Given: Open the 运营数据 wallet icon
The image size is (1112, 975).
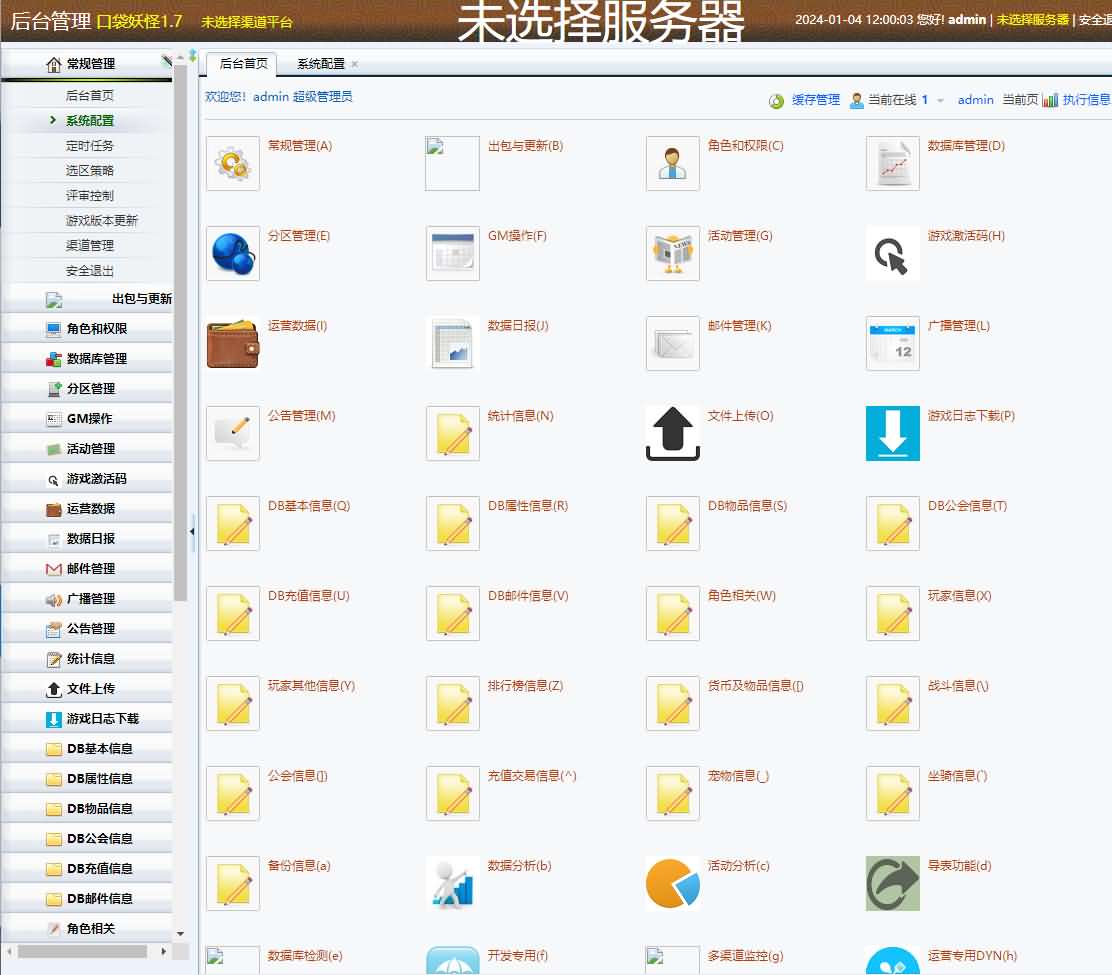Looking at the screenshot, I should point(232,343).
